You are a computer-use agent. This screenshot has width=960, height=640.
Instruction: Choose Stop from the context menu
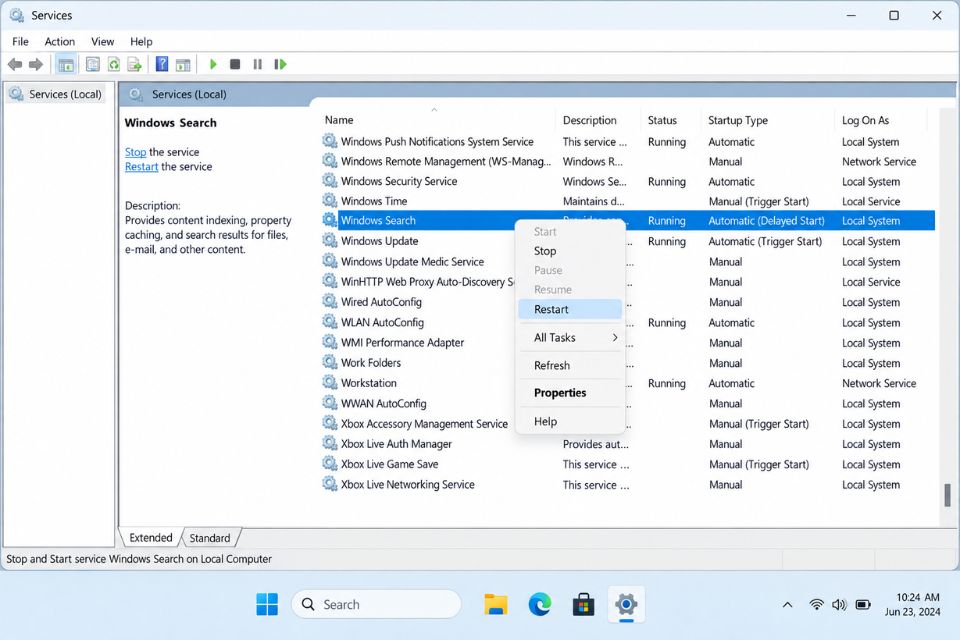(x=570, y=250)
